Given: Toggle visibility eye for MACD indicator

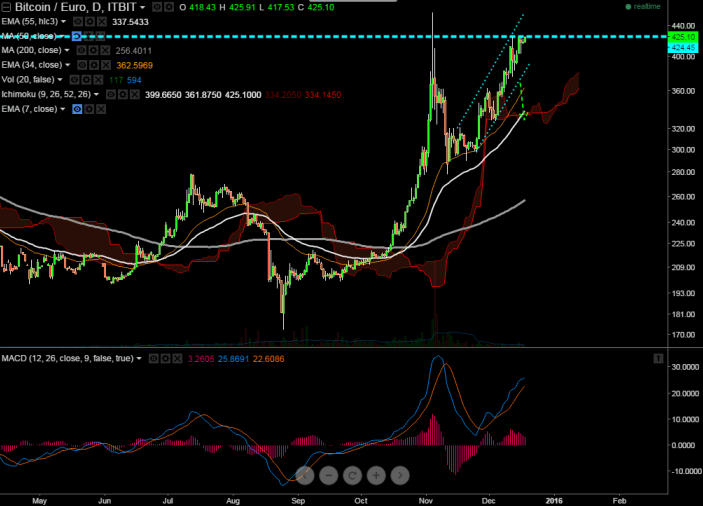Looking at the screenshot, I should tap(153, 359).
